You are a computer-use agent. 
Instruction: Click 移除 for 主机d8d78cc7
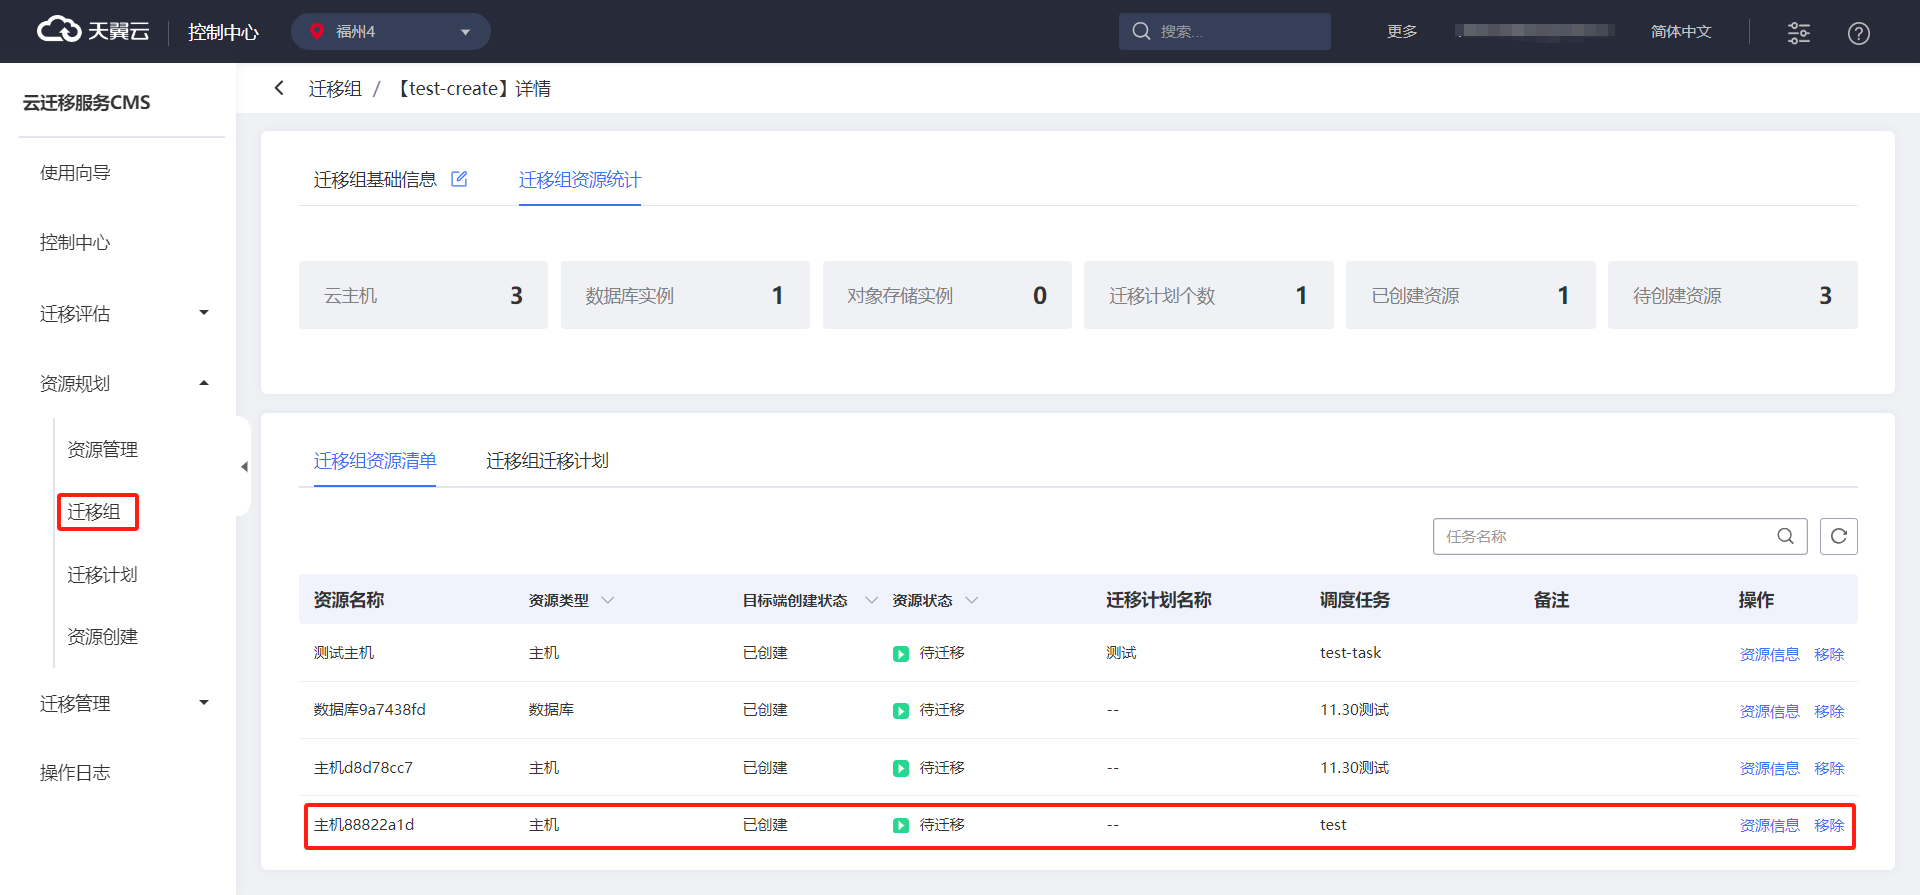pos(1829,769)
